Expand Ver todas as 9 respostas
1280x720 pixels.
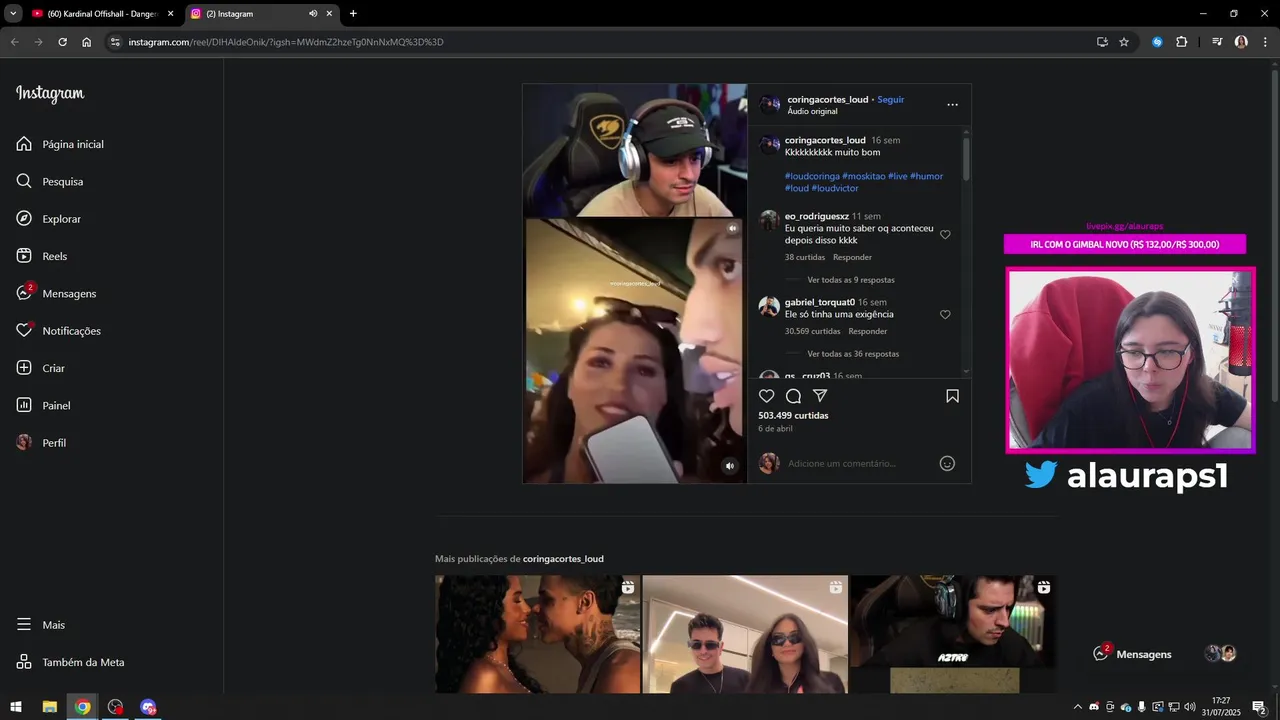(x=851, y=280)
